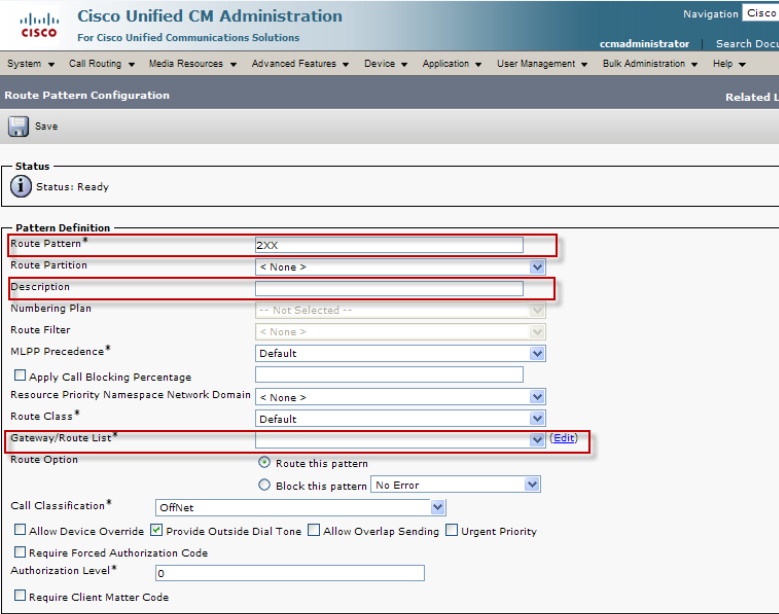The height and width of the screenshot is (614, 779).
Task: Enable Allow Overlap Sending checkbox
Action: (x=313, y=530)
